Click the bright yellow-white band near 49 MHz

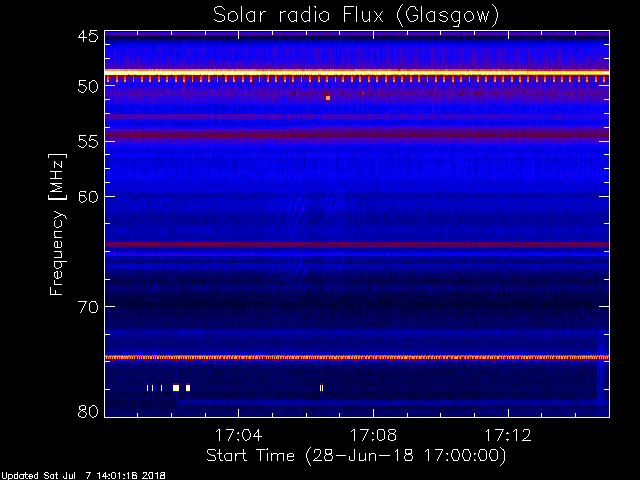tap(357, 72)
